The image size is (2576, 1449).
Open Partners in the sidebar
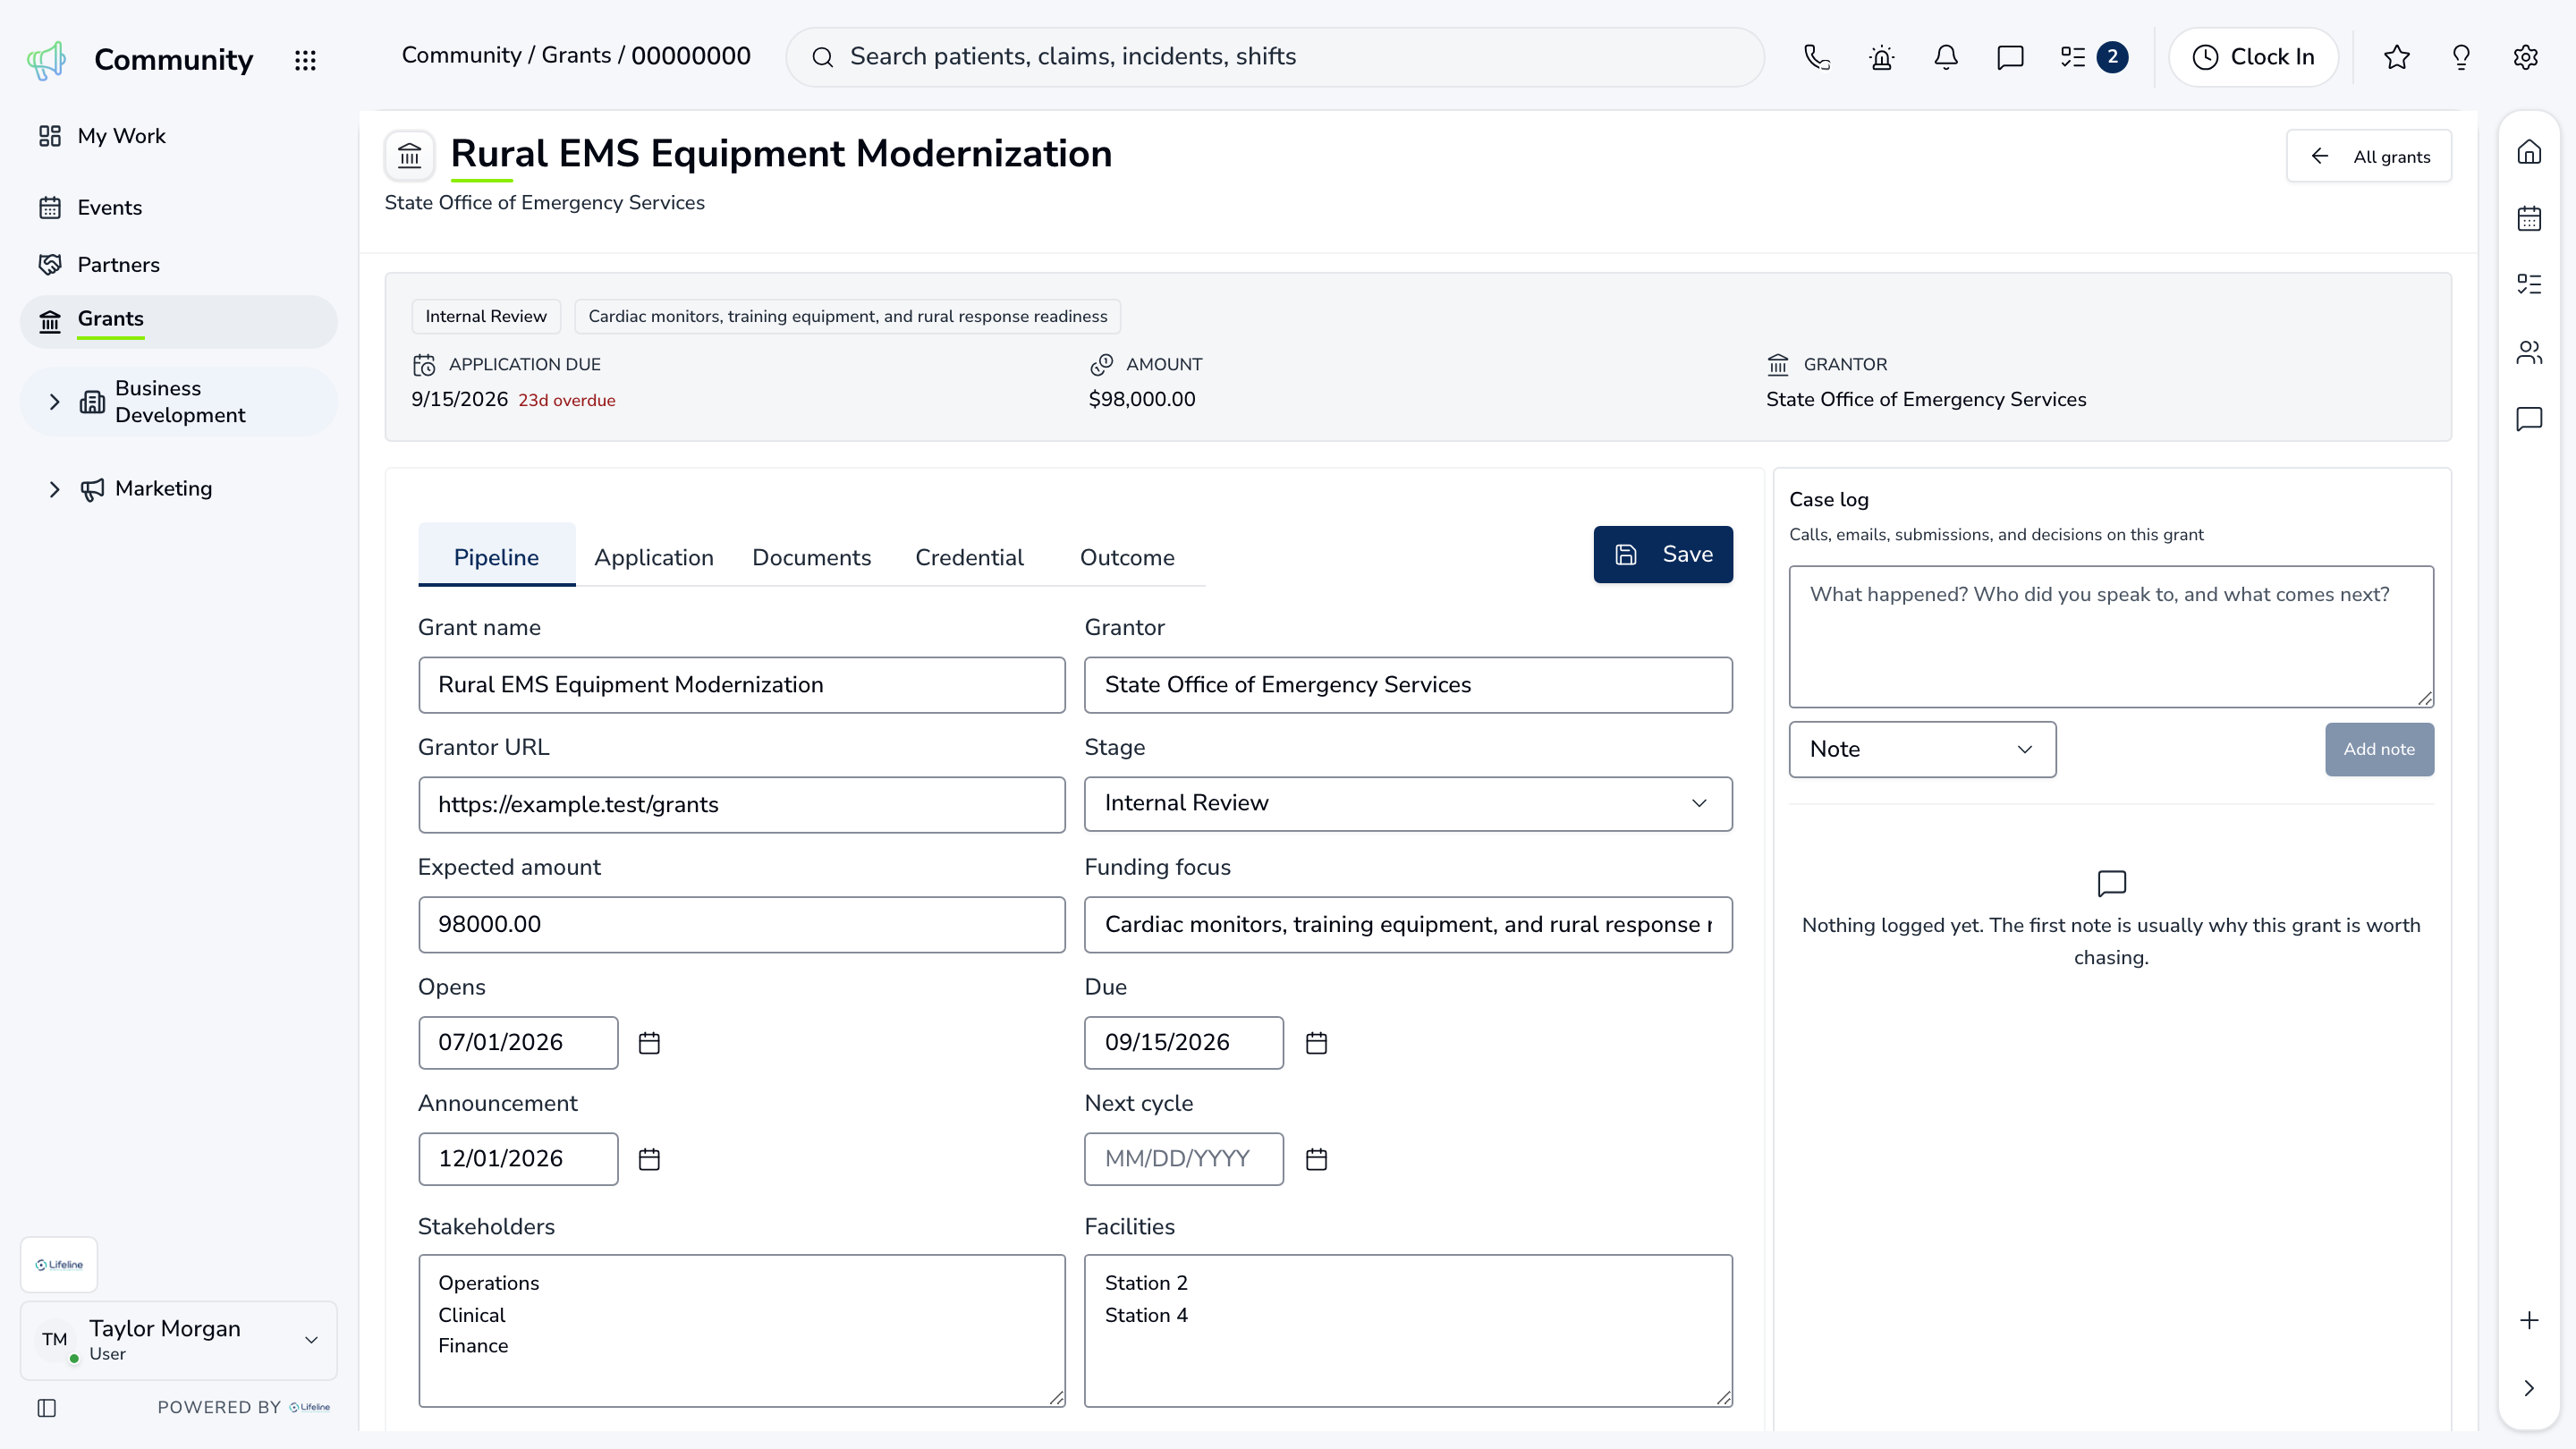[x=179, y=265]
